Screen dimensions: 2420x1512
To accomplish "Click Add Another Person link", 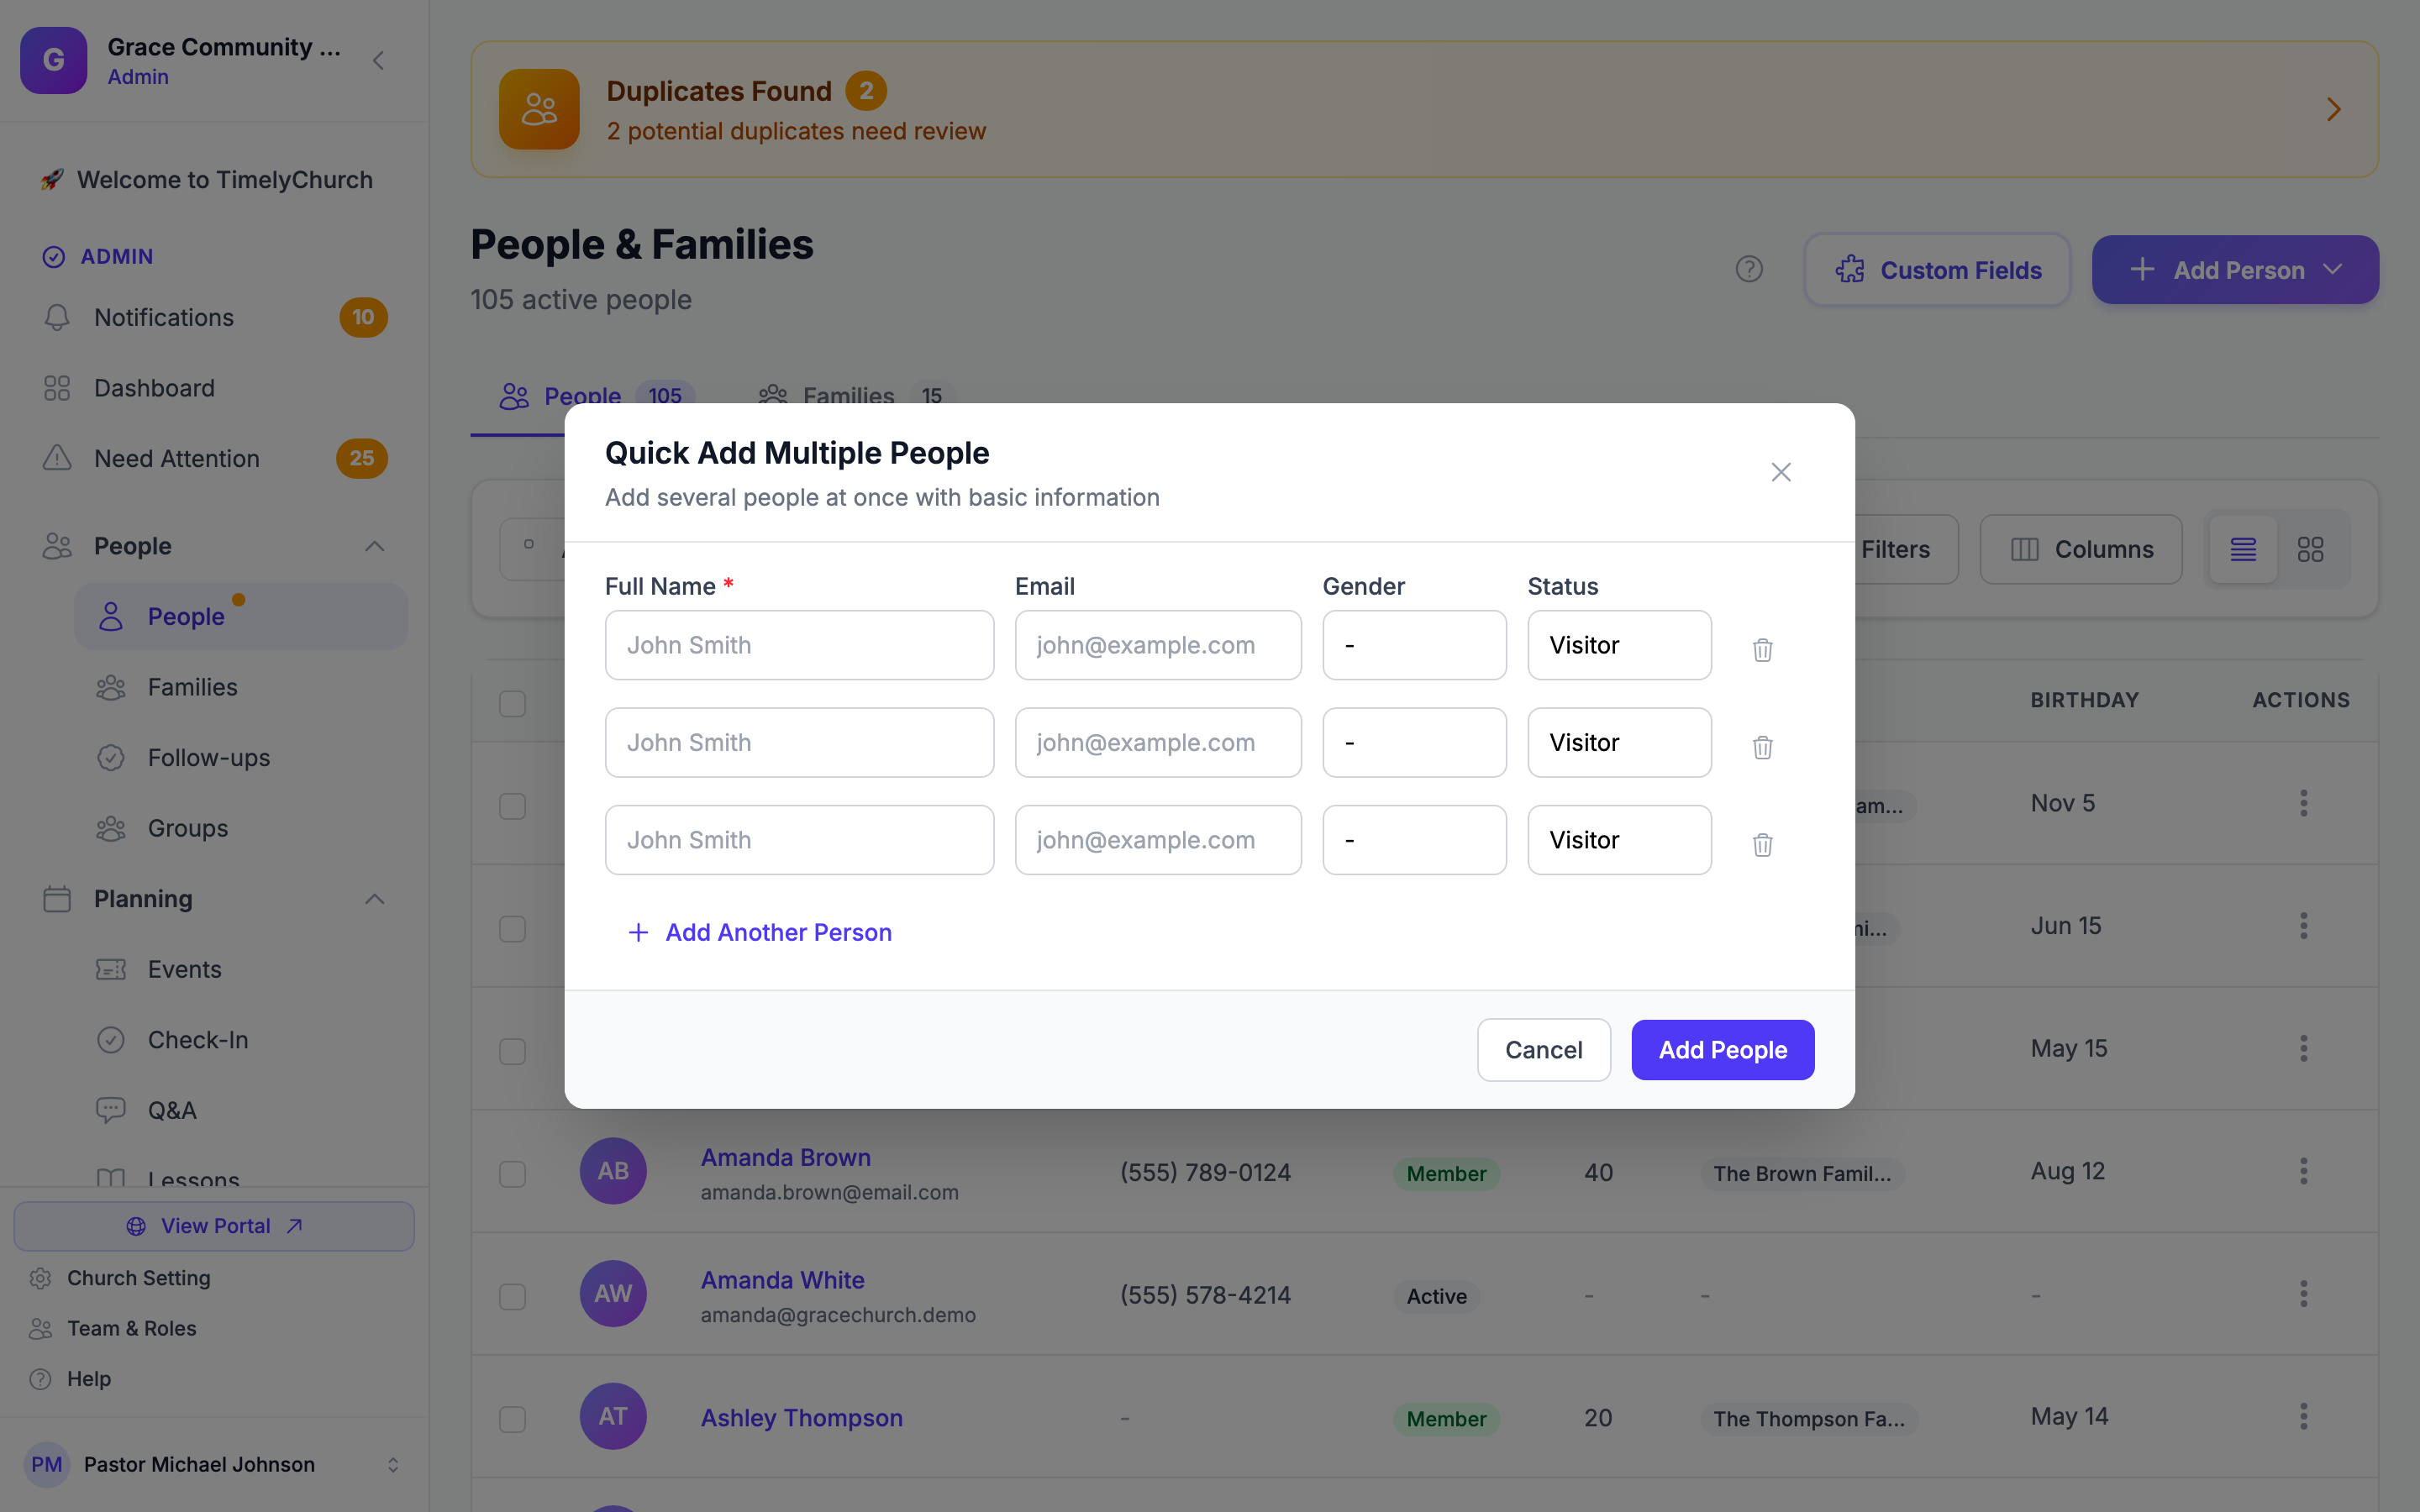I will click(x=759, y=932).
